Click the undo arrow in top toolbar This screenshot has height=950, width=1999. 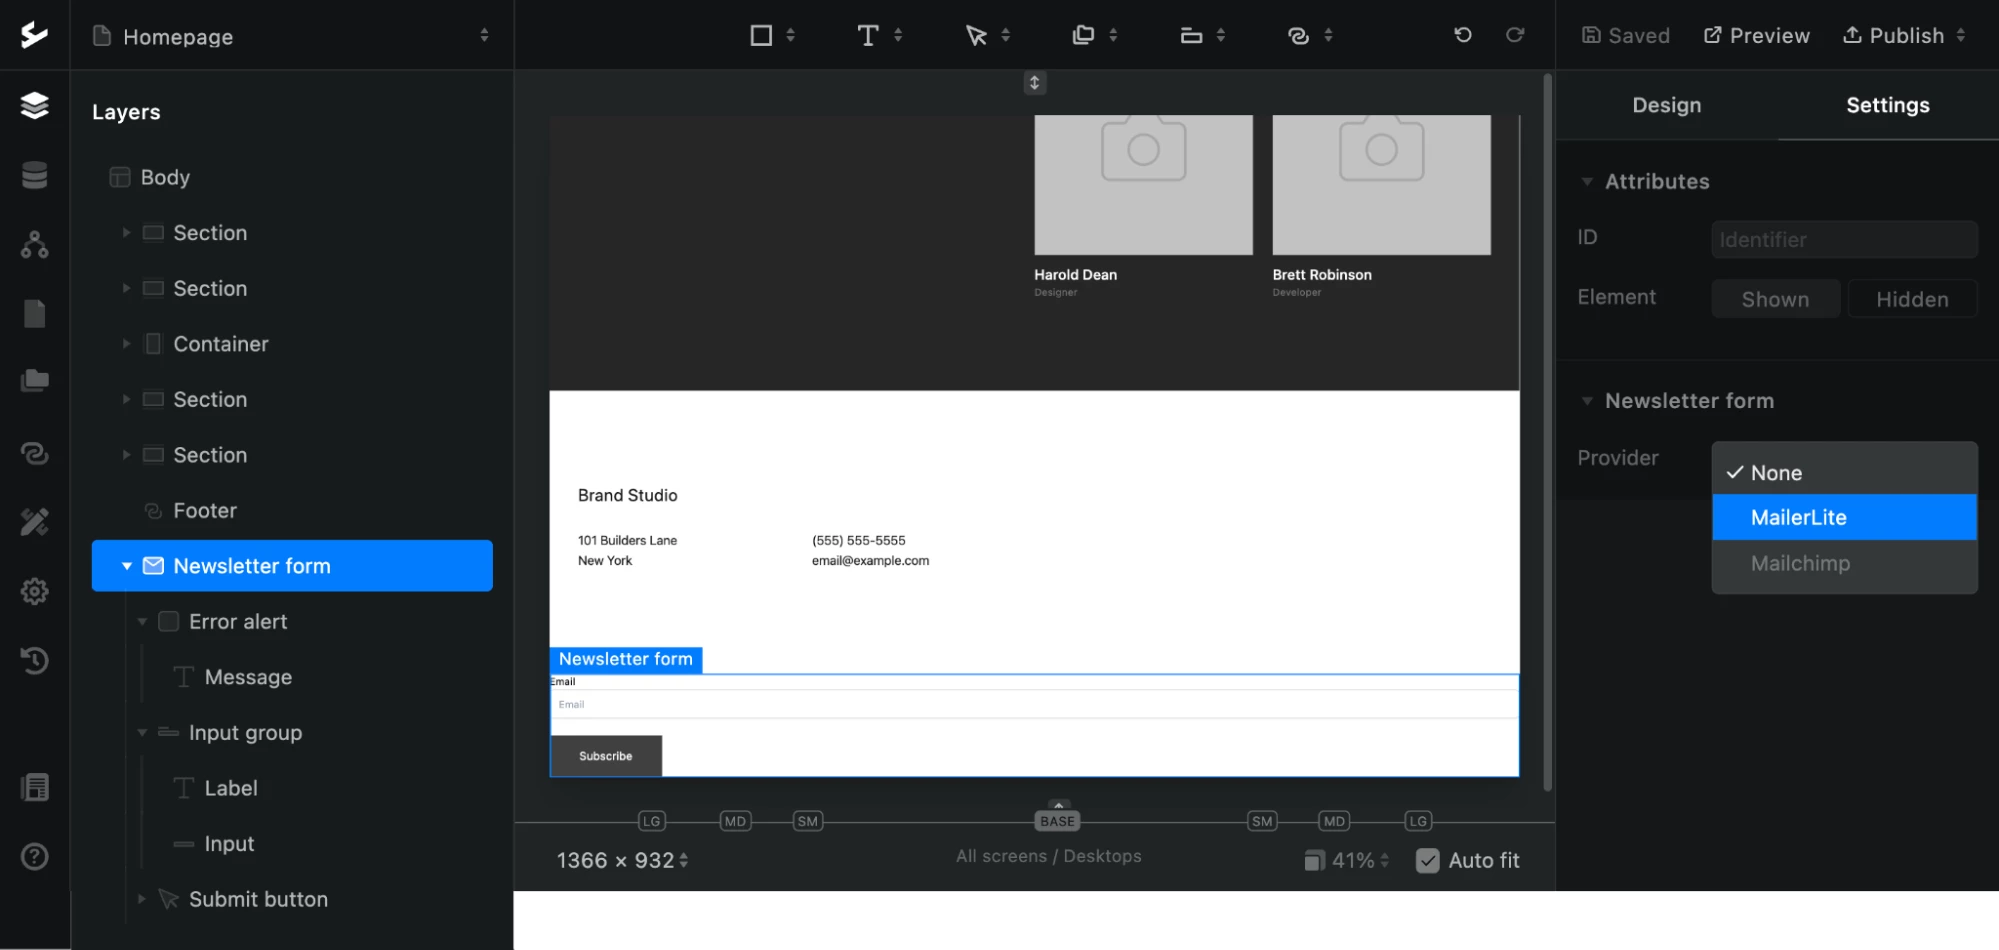point(1462,35)
